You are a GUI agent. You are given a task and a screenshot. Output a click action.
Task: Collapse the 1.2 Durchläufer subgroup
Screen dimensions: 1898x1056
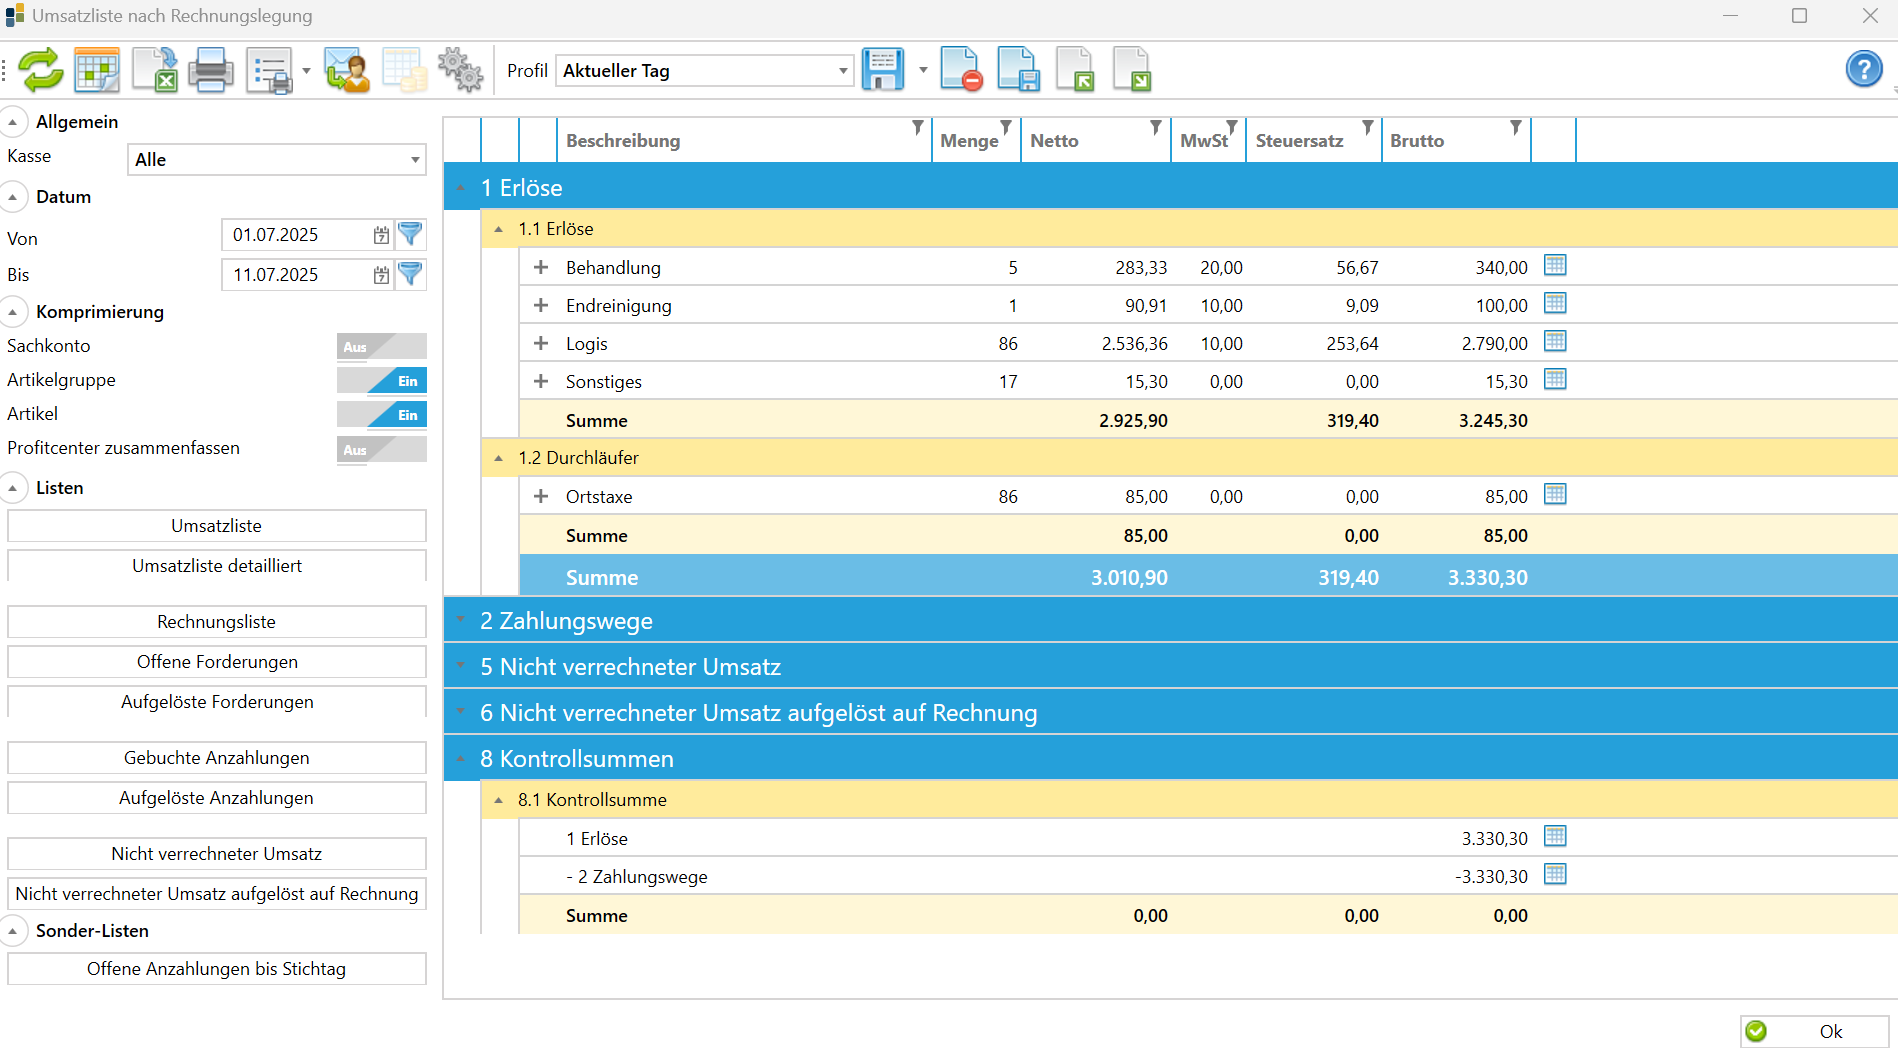pos(499,458)
